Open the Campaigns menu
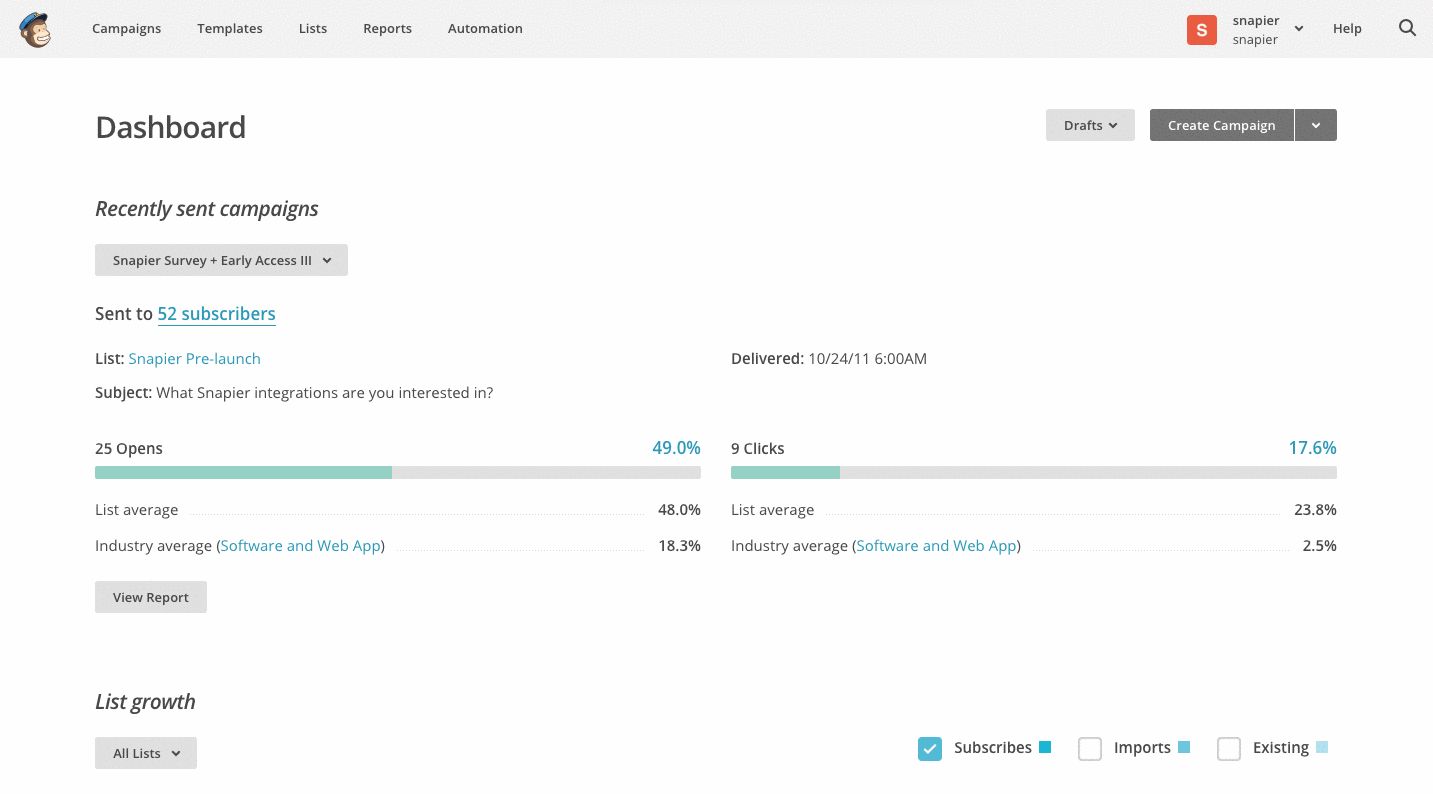The image size is (1433, 794). 126,28
